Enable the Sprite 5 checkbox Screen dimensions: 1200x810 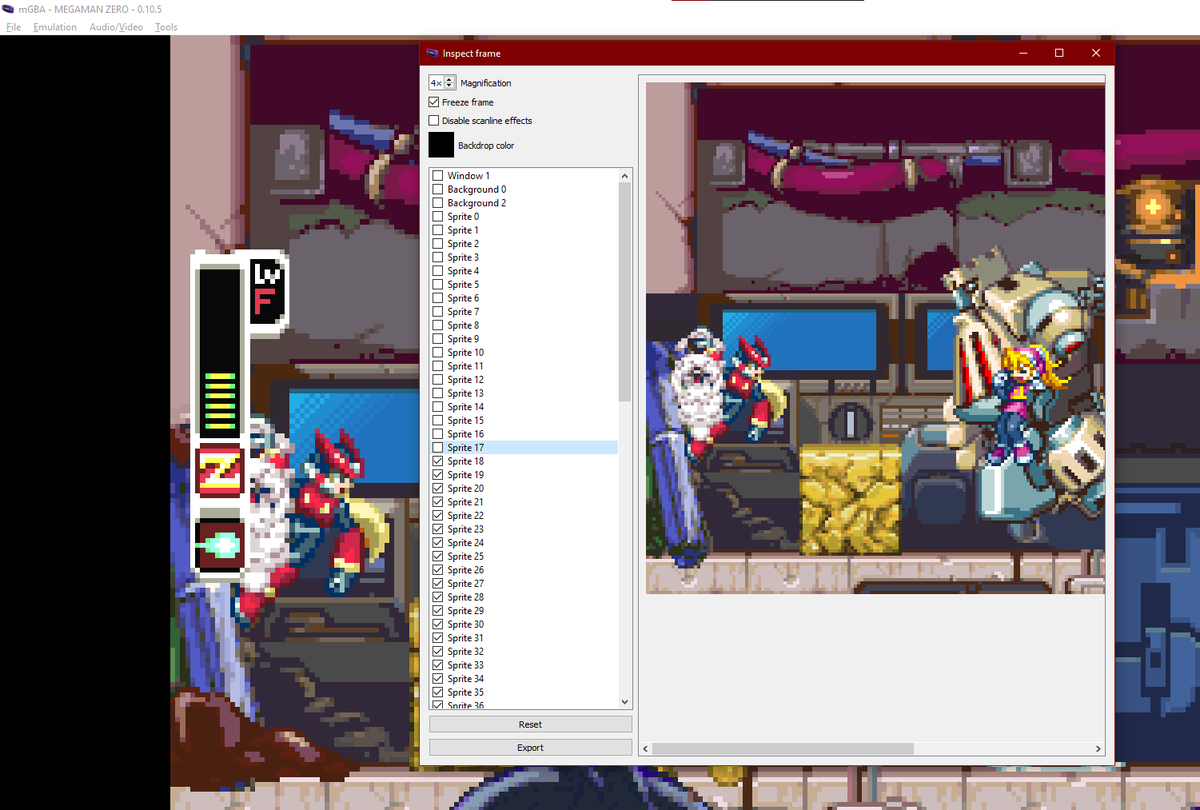click(438, 285)
